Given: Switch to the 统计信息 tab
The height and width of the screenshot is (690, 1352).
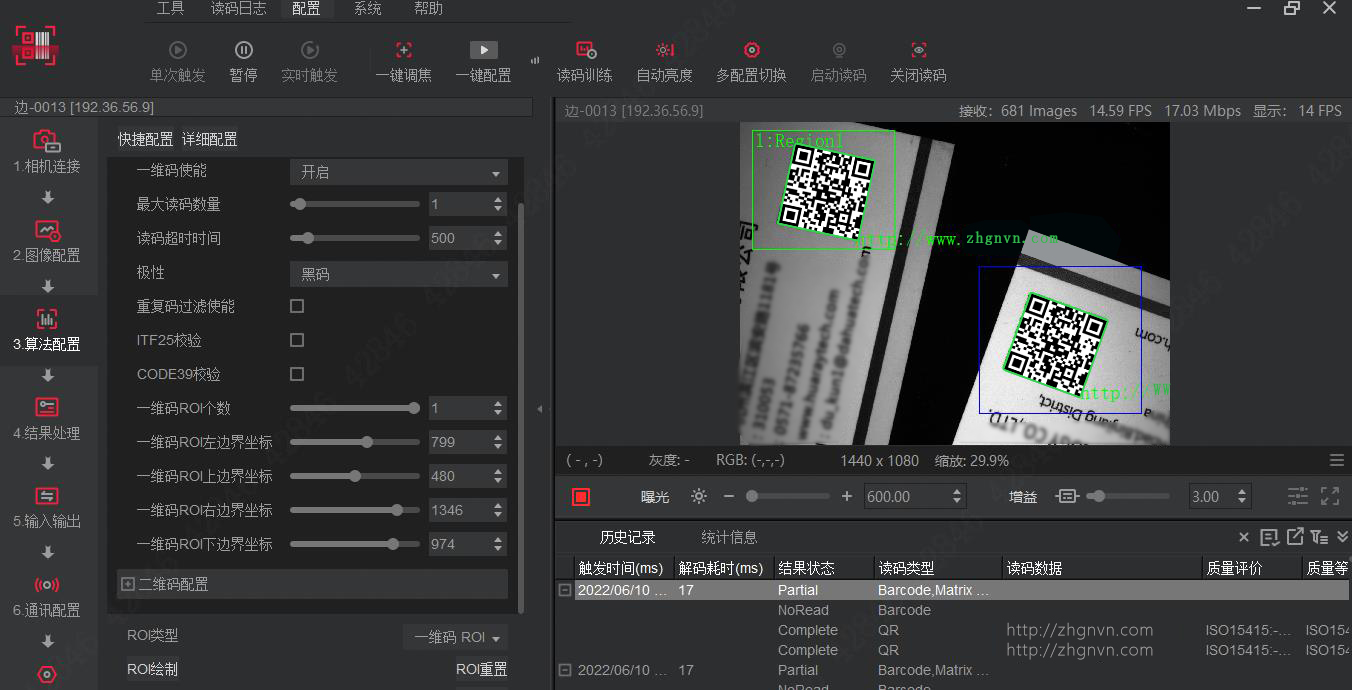Looking at the screenshot, I should point(729,538).
